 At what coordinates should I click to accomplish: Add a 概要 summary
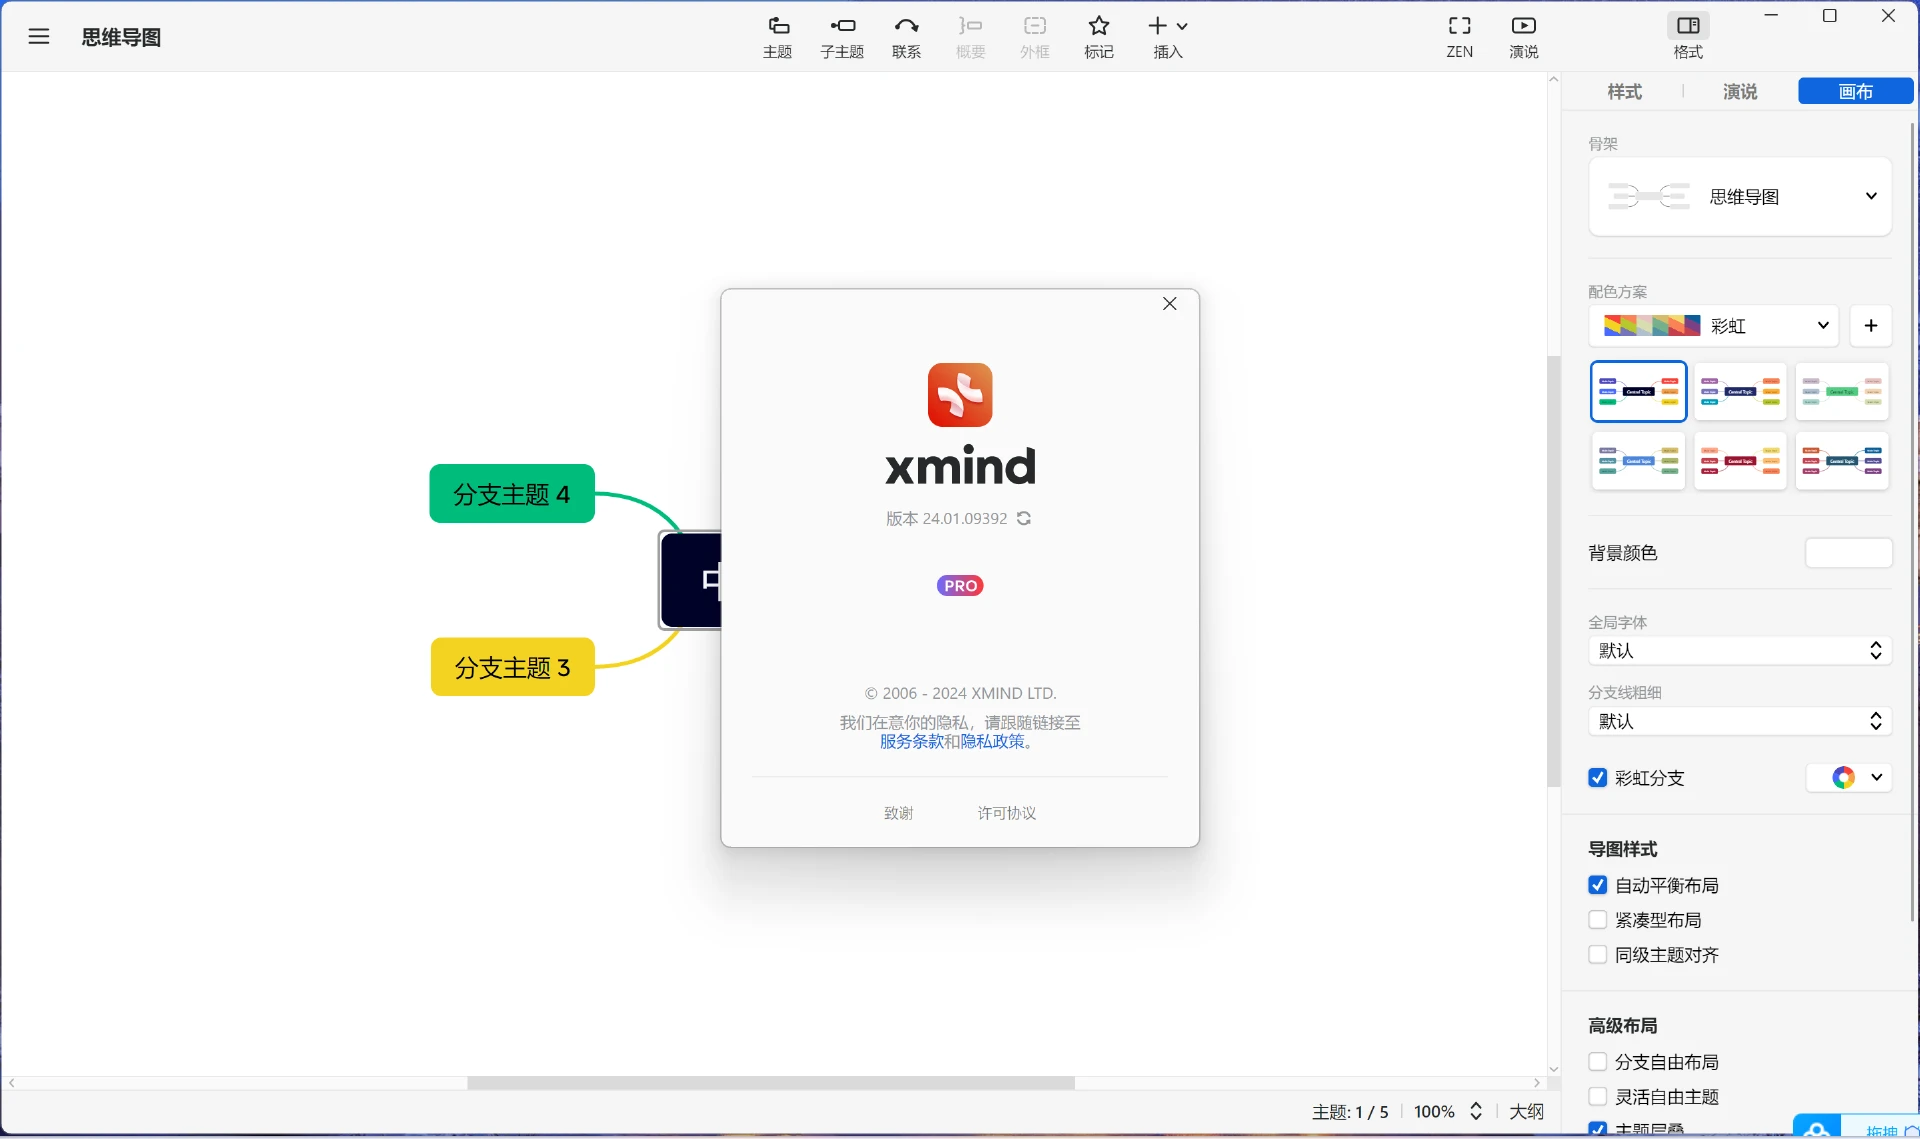(x=970, y=37)
